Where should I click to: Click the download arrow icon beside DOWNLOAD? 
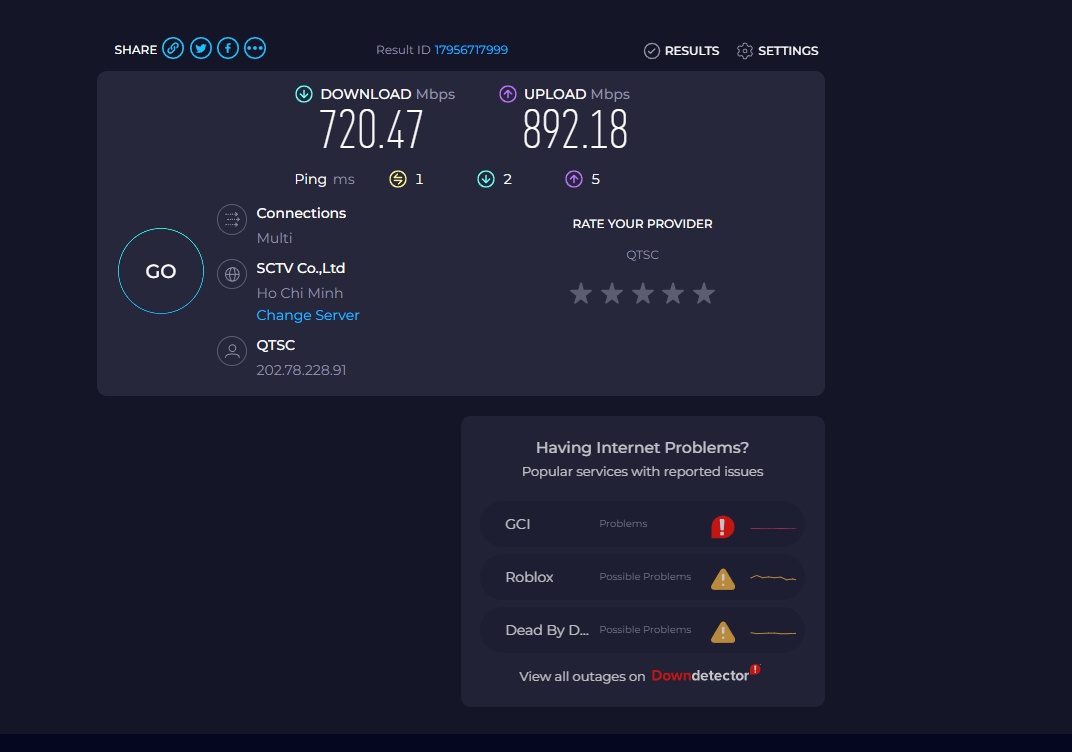304,94
